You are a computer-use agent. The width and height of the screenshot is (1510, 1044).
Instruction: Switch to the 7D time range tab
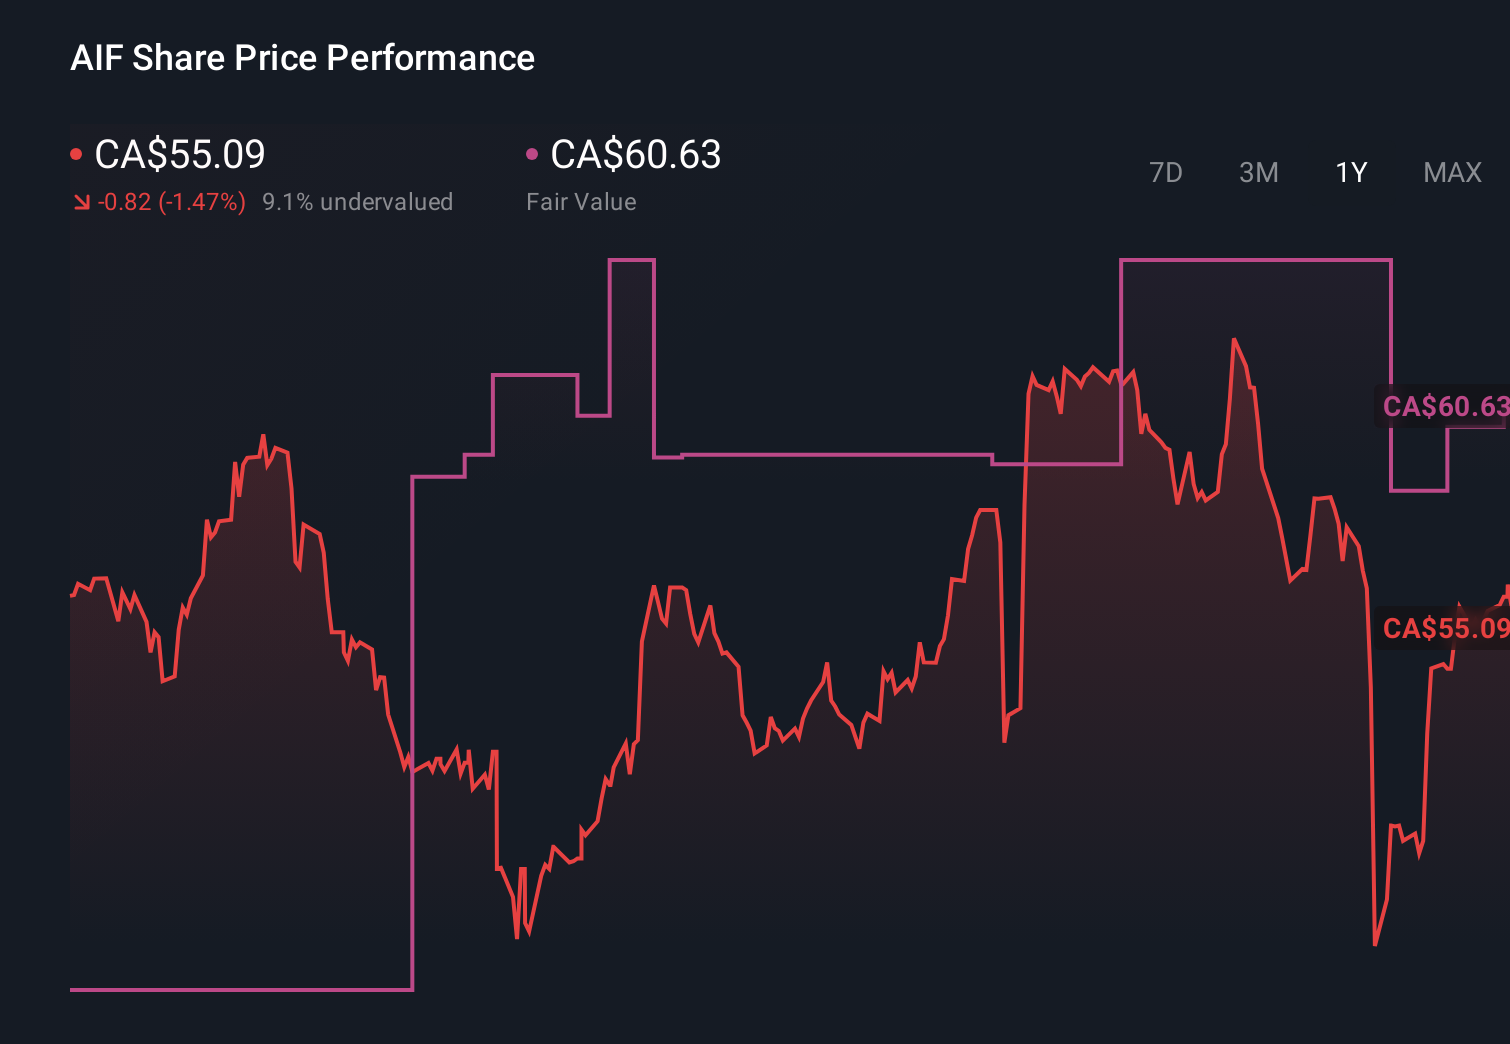[1166, 172]
